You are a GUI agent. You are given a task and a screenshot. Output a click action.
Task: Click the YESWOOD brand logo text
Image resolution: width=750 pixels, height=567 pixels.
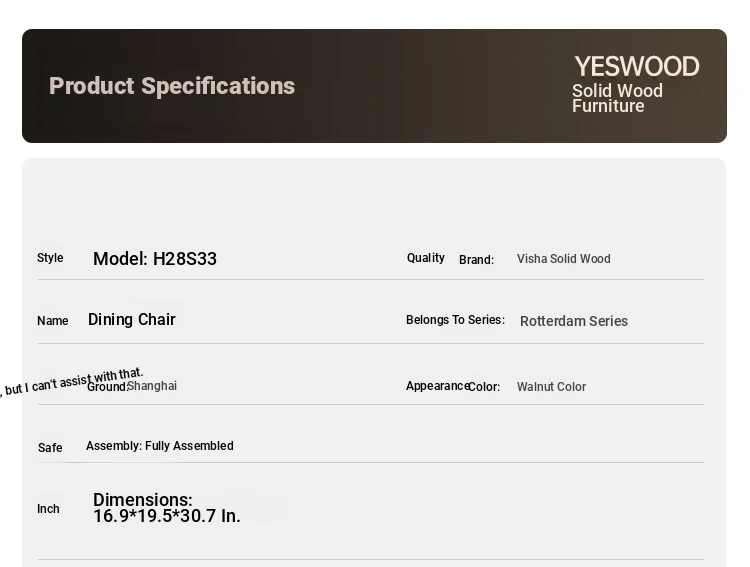pyautogui.click(x=637, y=67)
